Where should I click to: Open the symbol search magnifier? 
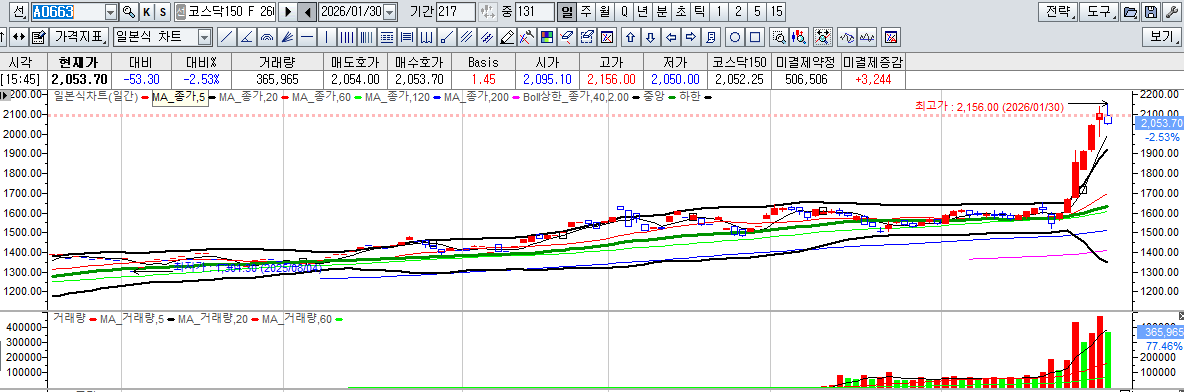pyautogui.click(x=128, y=12)
